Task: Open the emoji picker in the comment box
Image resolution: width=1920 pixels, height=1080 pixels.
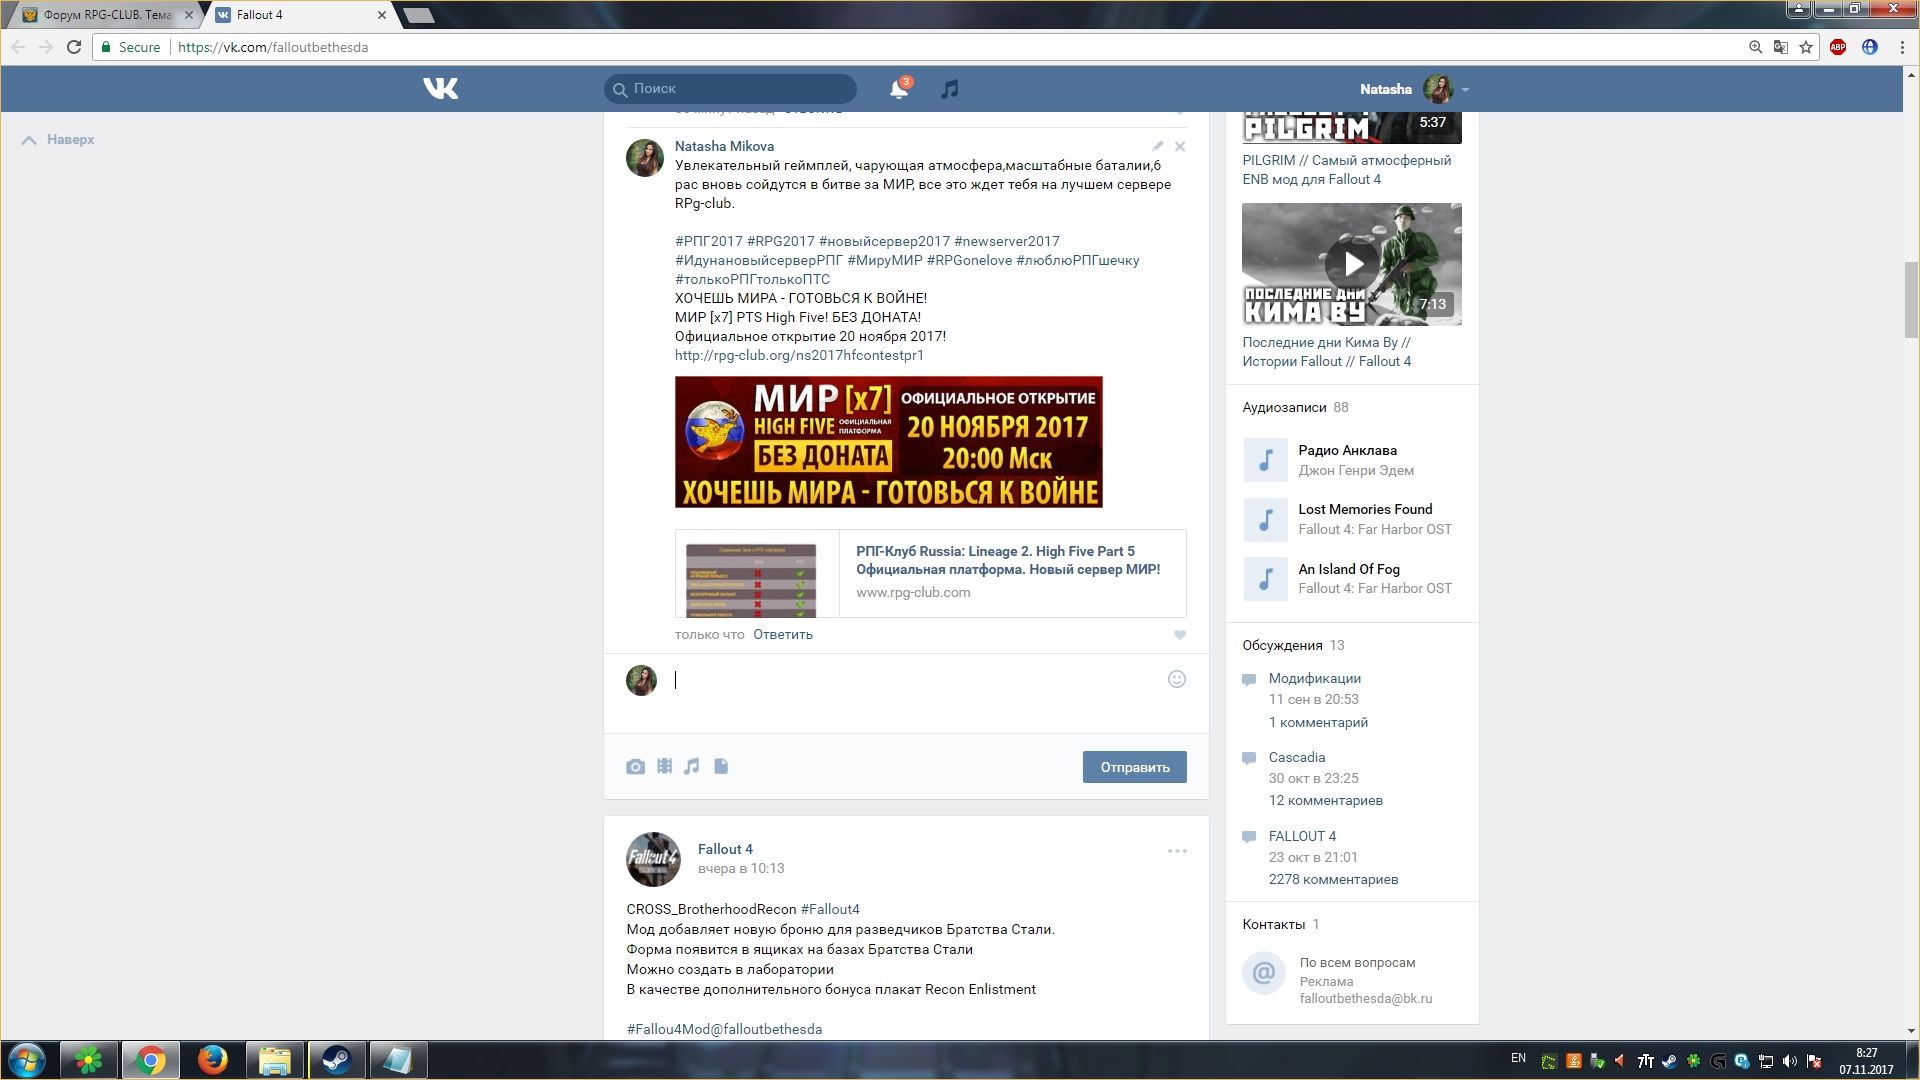Action: tap(1177, 679)
